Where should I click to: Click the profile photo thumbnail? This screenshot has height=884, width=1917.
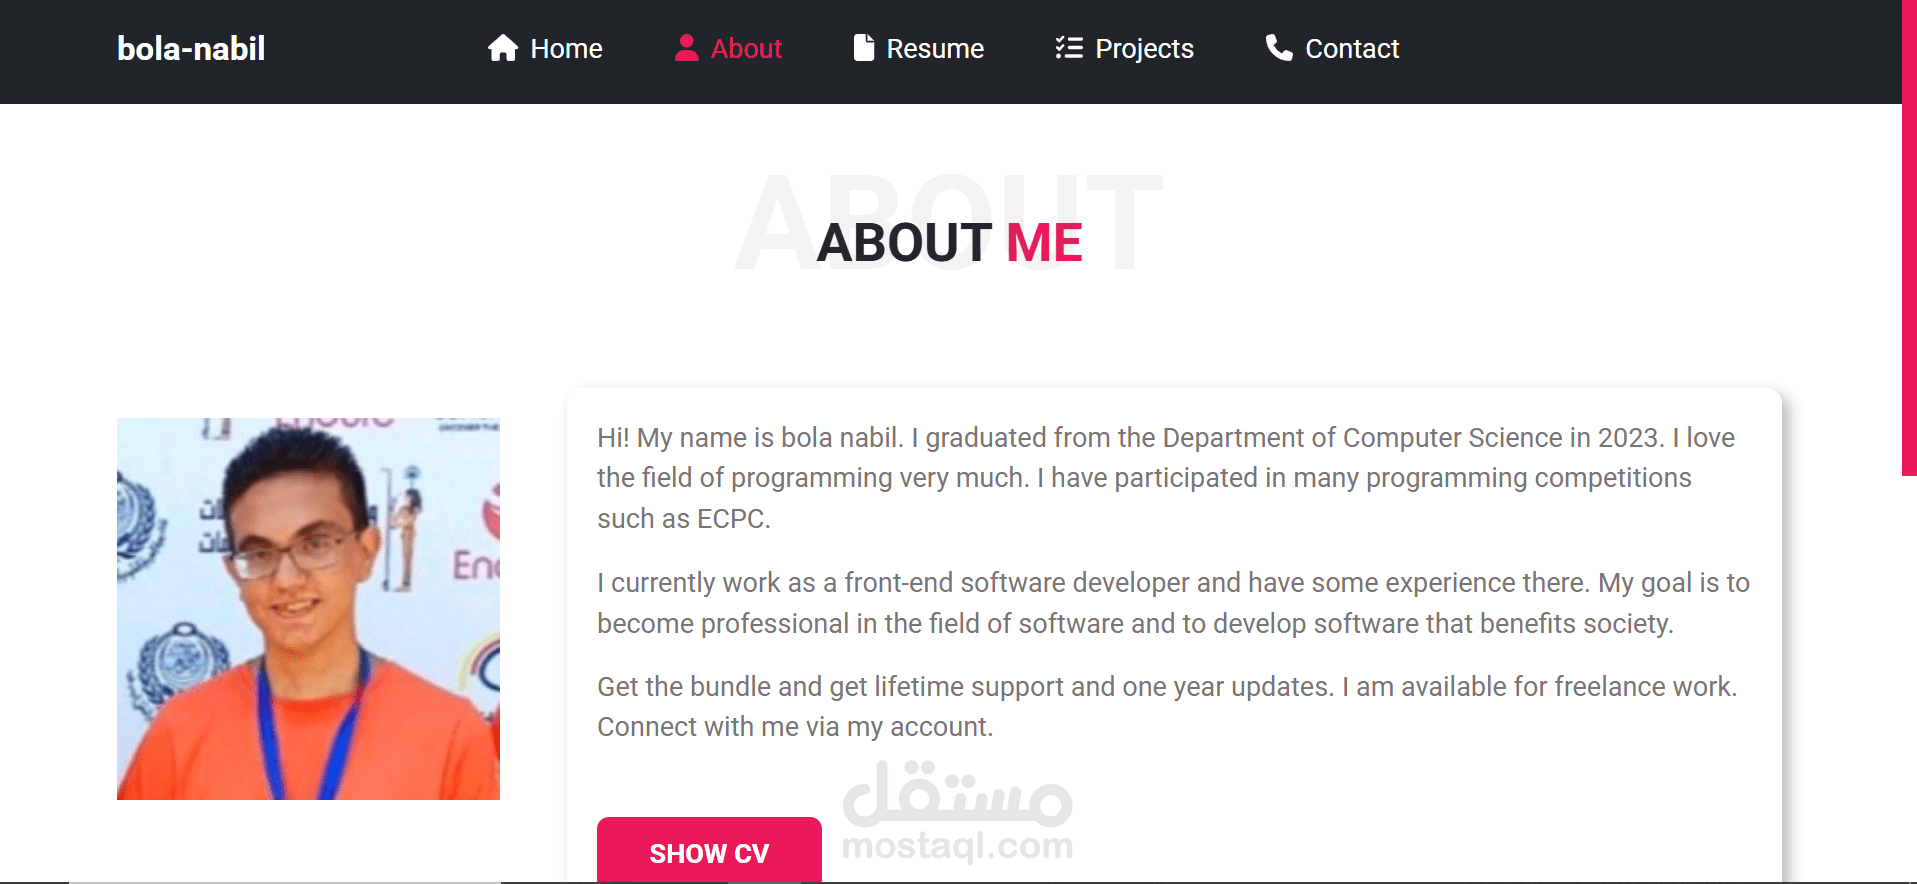(308, 609)
